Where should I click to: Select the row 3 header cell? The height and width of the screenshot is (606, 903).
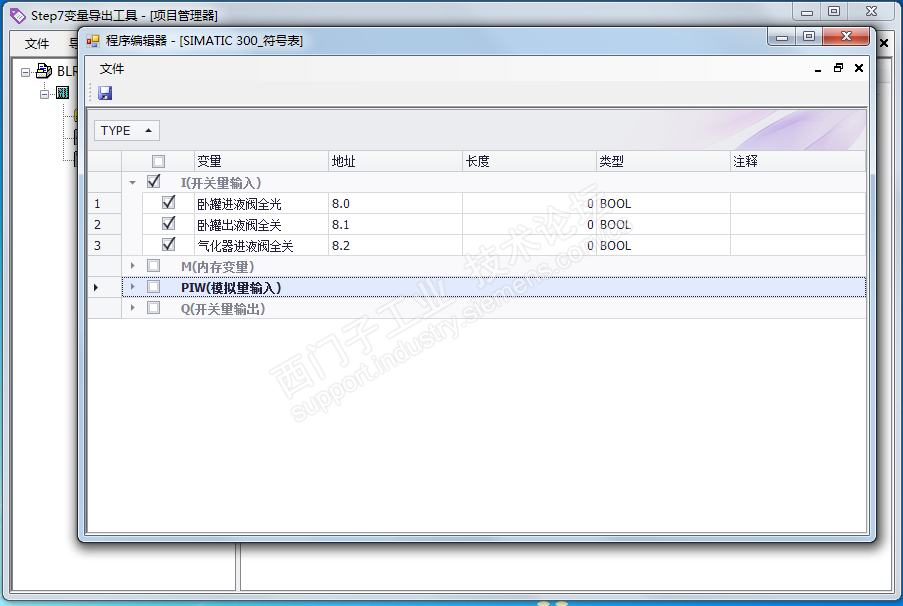click(104, 245)
